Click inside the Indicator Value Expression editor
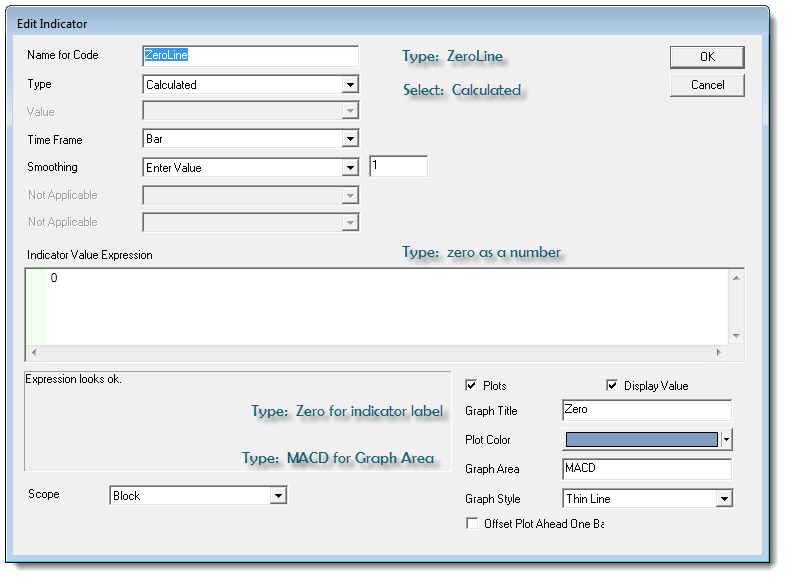Viewport: 785px width, 578px height. point(380,306)
